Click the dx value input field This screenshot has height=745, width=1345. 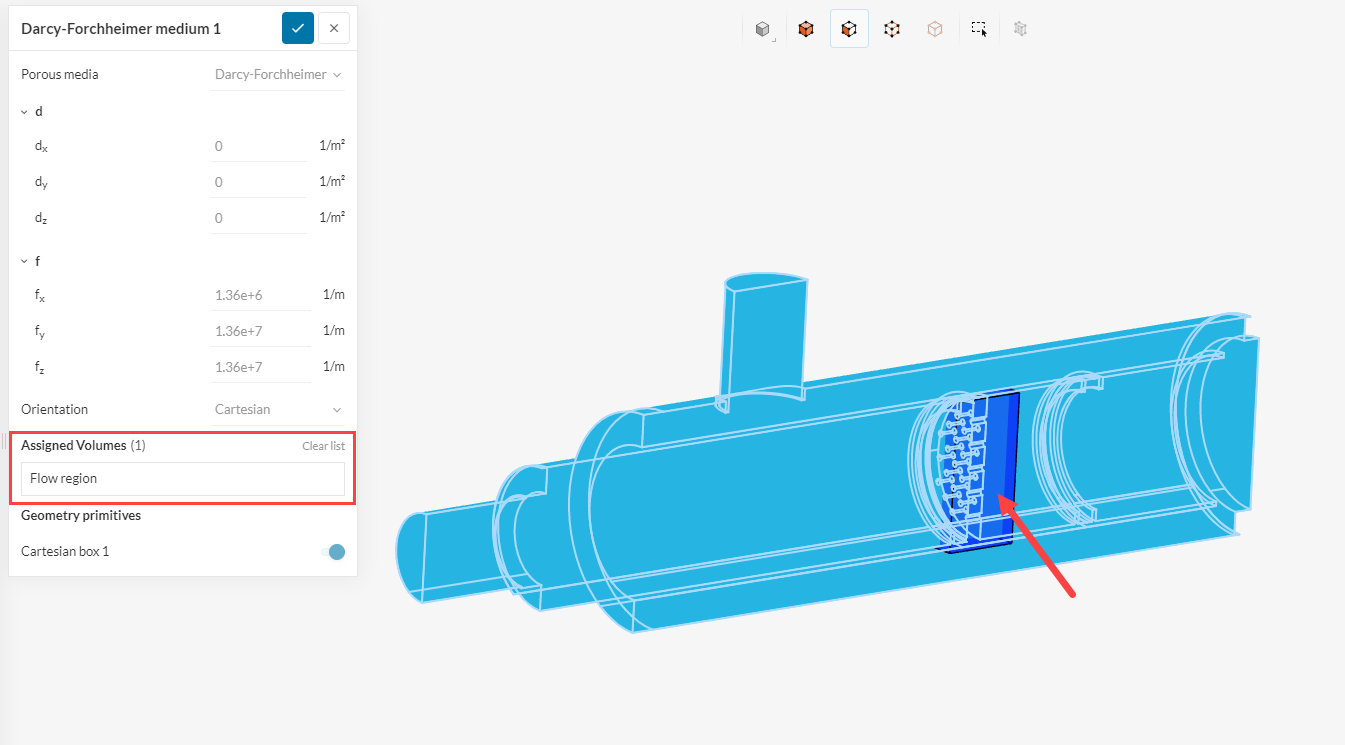coord(258,146)
